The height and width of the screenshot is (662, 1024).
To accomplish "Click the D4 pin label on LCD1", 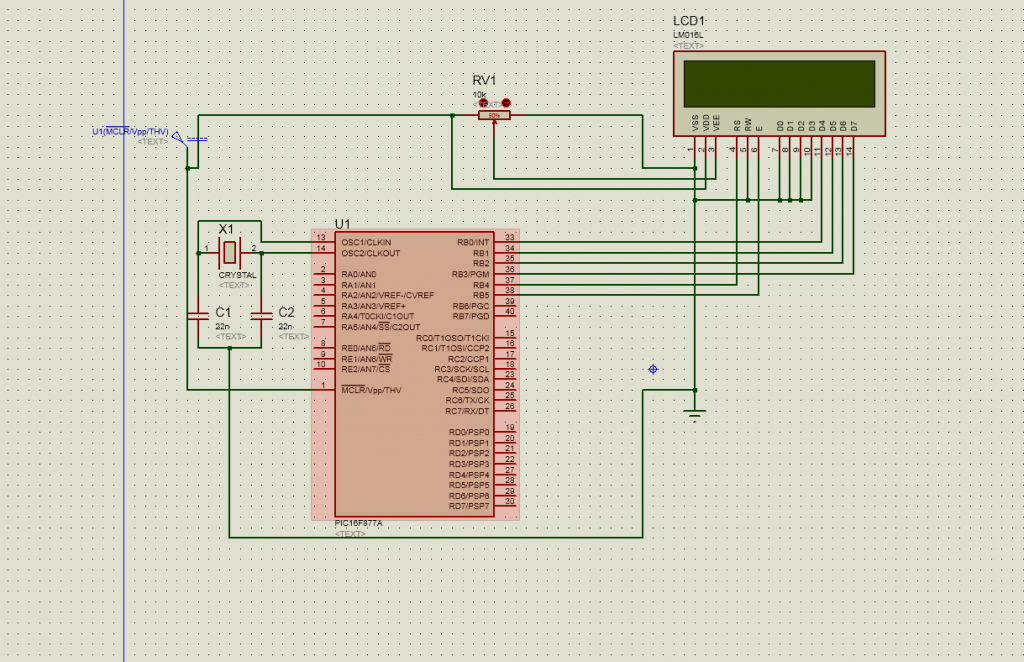I will click(822, 125).
